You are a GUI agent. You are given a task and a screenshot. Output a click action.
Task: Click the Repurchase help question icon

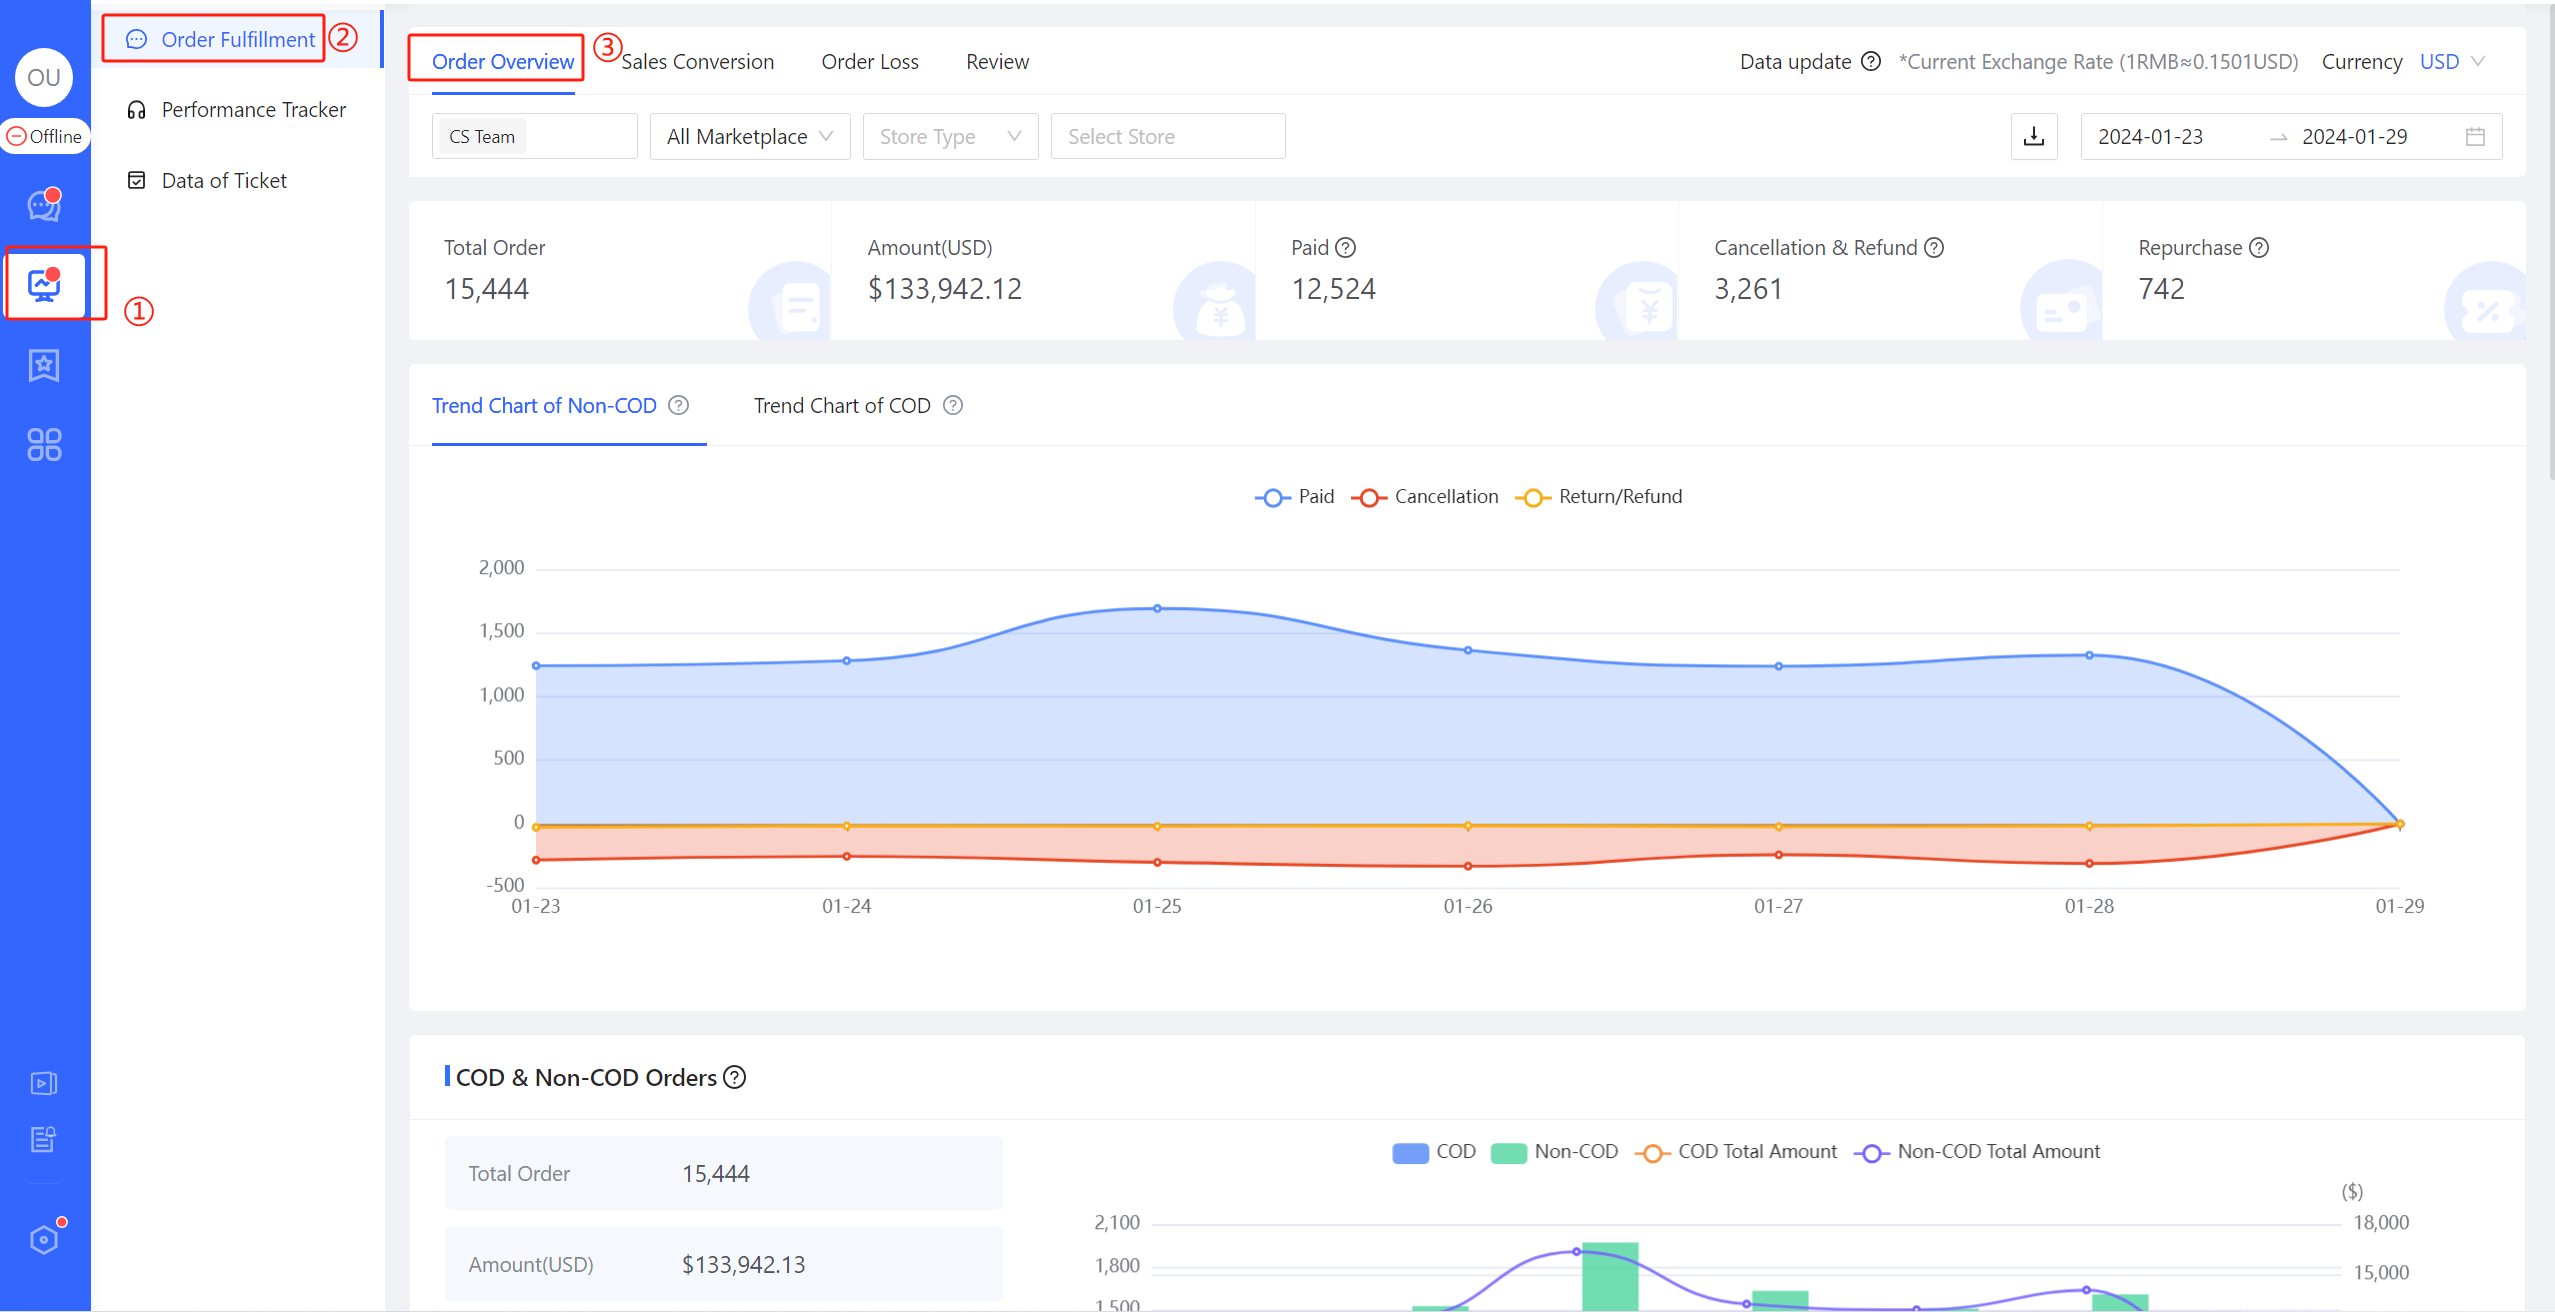click(2259, 247)
